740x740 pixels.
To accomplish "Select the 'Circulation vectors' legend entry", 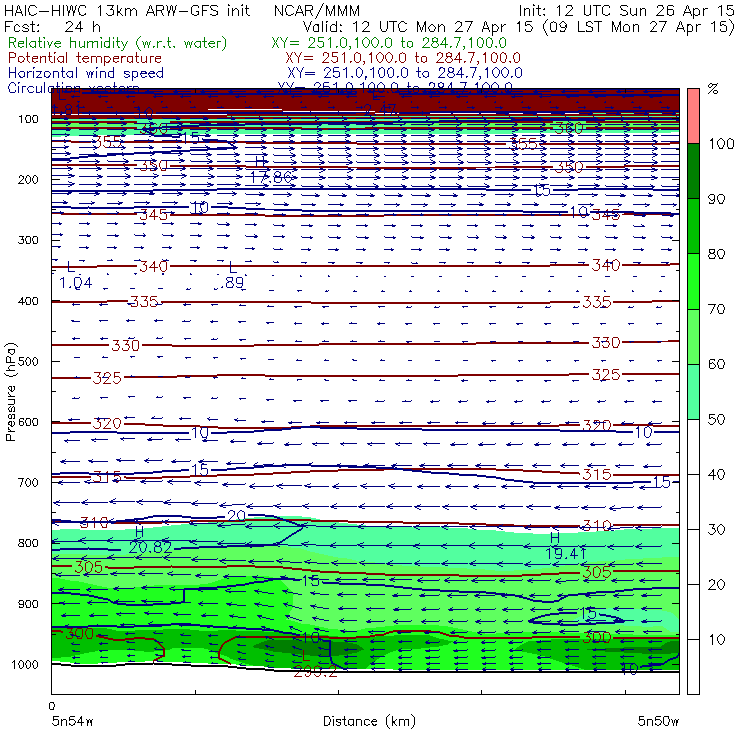I will [74, 88].
